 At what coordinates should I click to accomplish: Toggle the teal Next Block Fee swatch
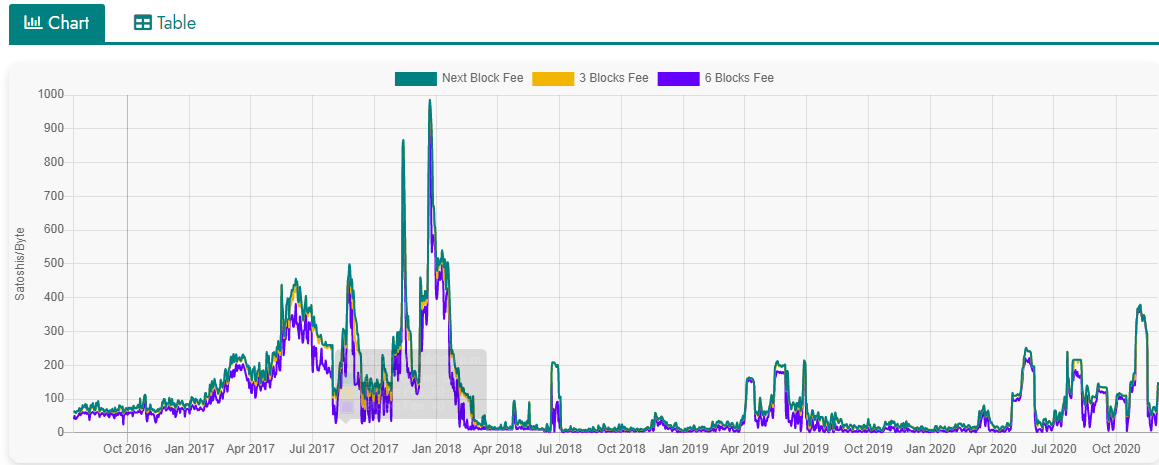tap(416, 78)
